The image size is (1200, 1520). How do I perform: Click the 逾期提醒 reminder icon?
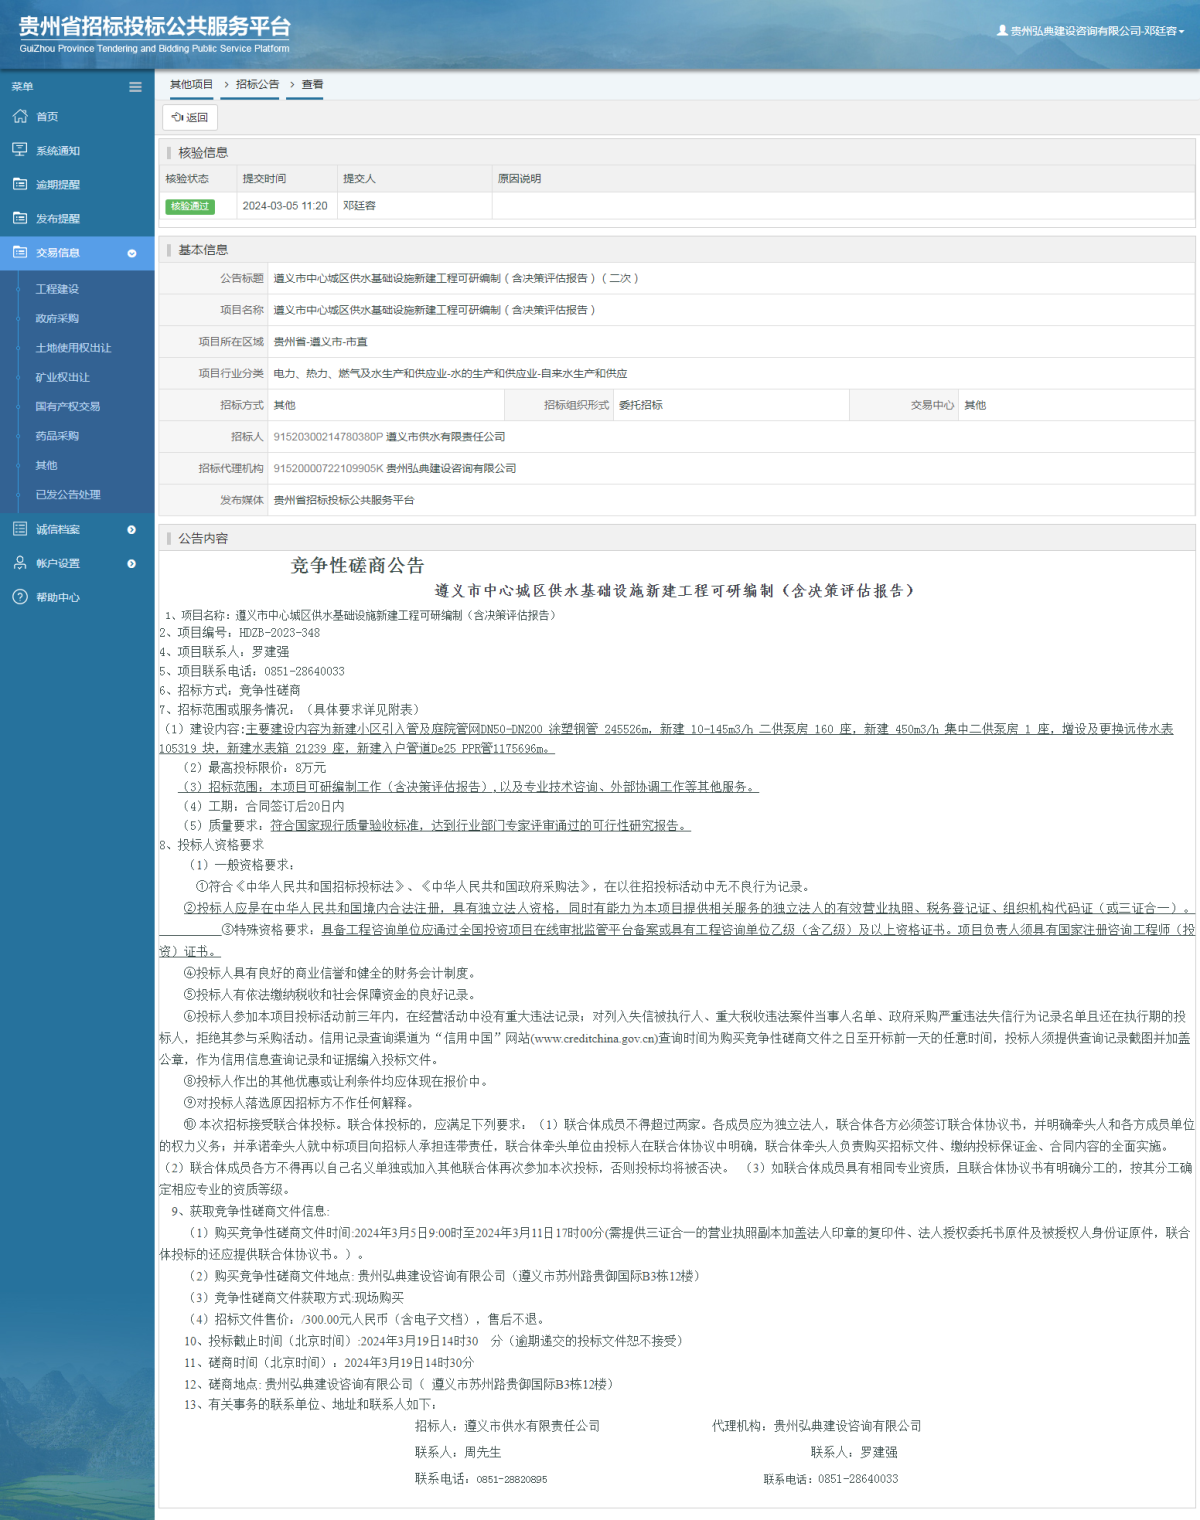tap(21, 184)
